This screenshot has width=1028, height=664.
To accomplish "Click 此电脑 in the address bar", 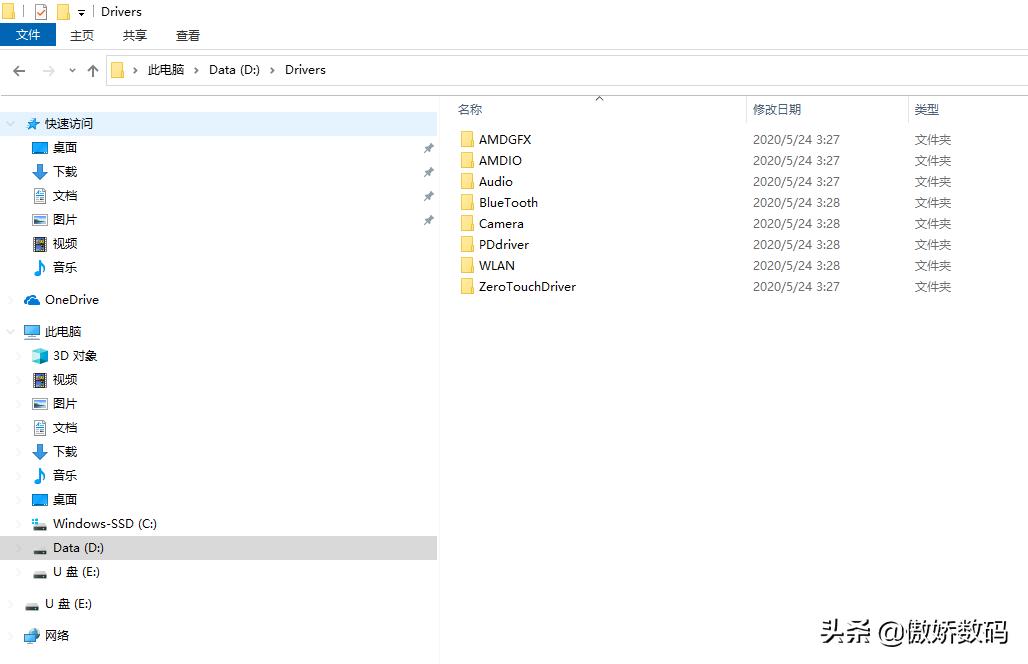I will click(165, 69).
